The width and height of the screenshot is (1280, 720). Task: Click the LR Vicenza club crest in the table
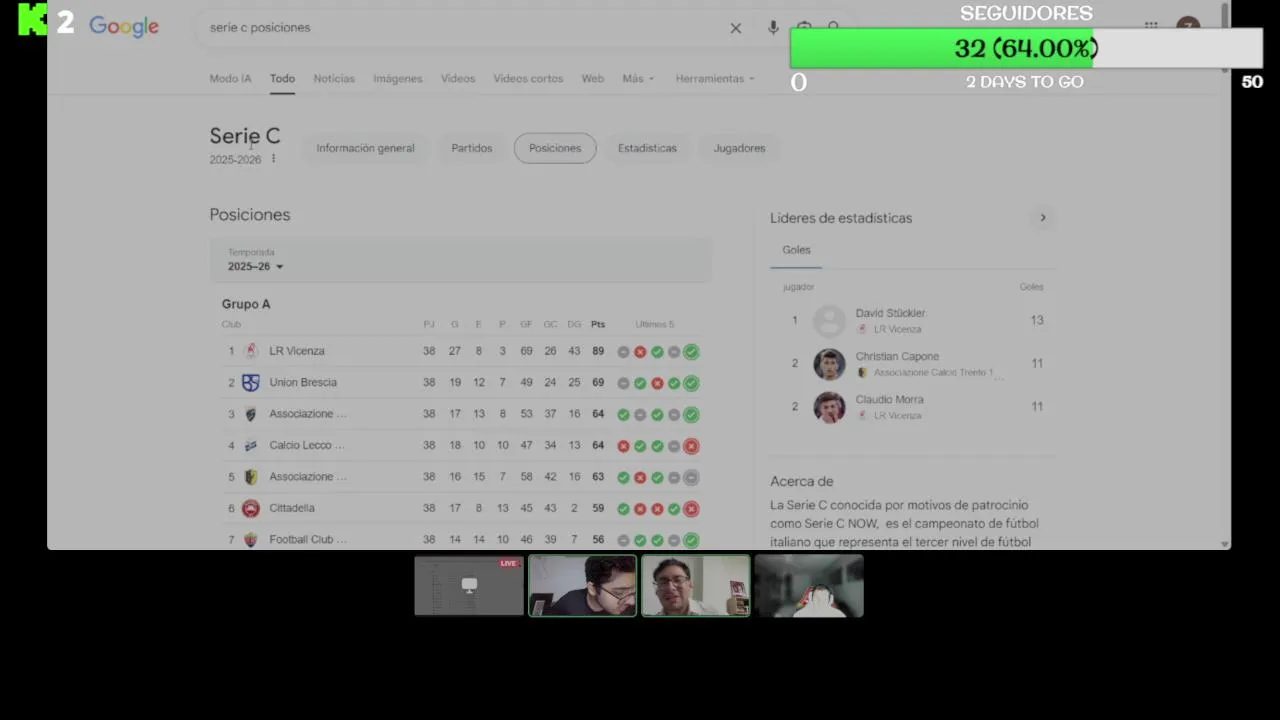(x=251, y=351)
